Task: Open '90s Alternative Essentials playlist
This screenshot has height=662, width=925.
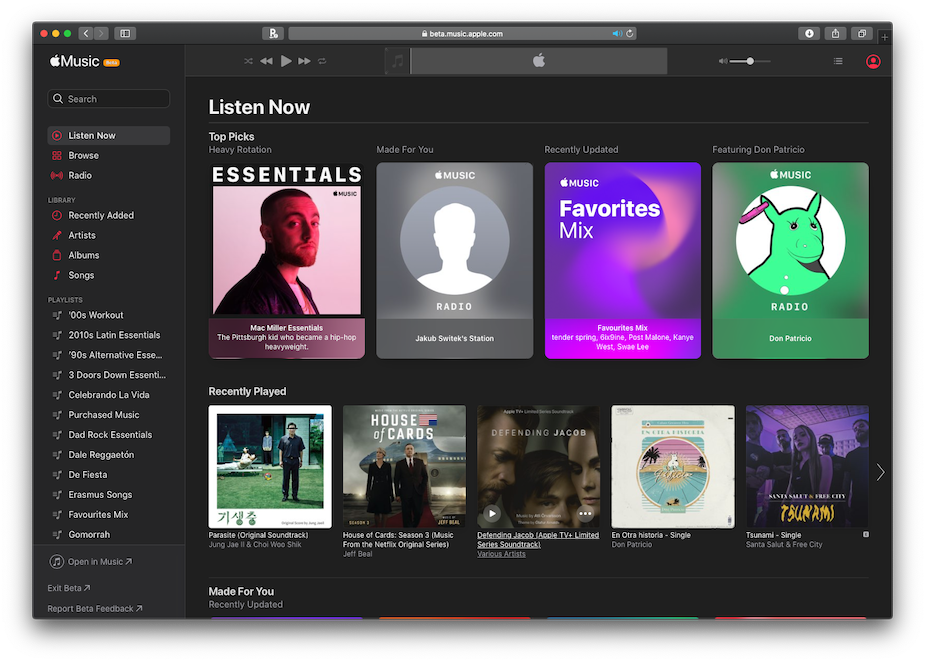Action: (109, 355)
